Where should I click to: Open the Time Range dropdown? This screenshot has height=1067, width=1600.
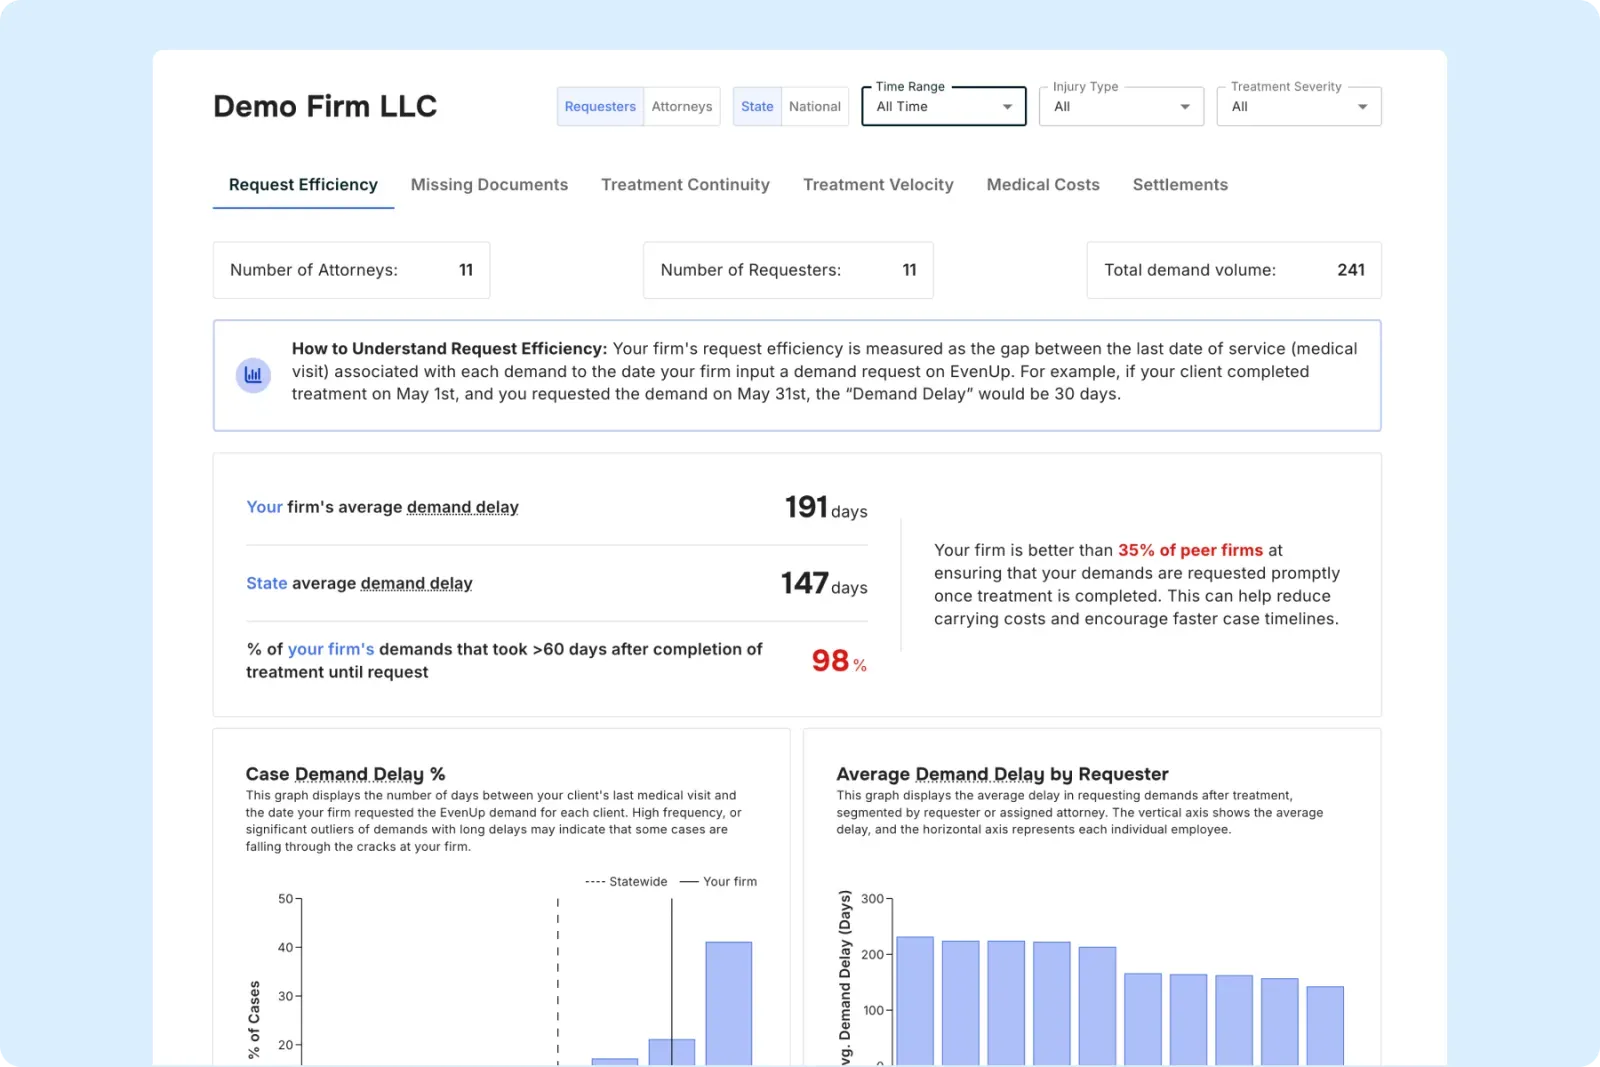coord(943,107)
